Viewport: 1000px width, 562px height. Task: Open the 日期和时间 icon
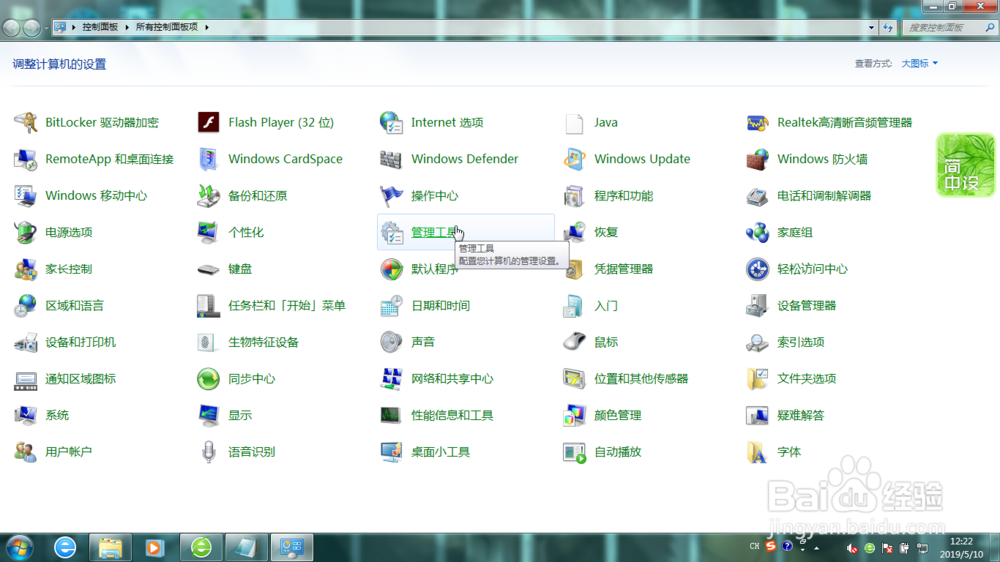(391, 306)
